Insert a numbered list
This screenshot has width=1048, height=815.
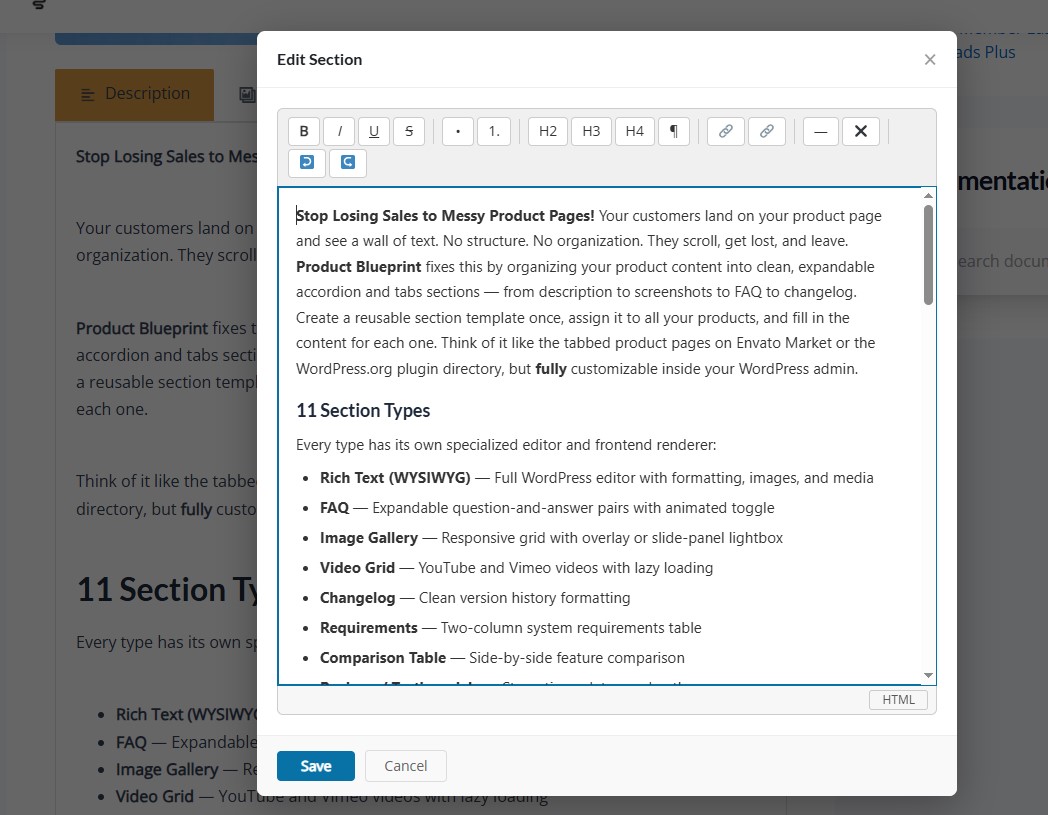[493, 130]
